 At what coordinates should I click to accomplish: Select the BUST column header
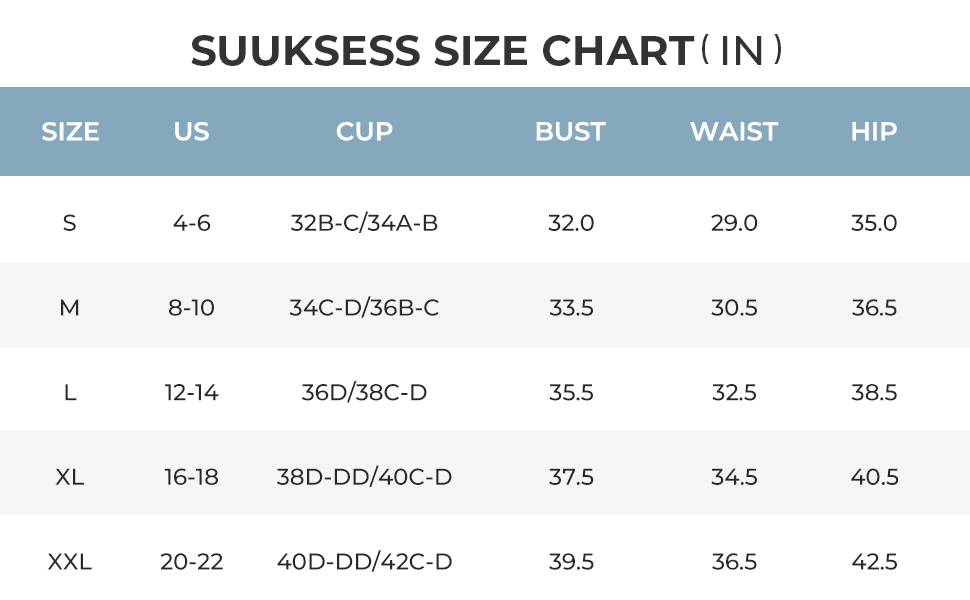(570, 132)
